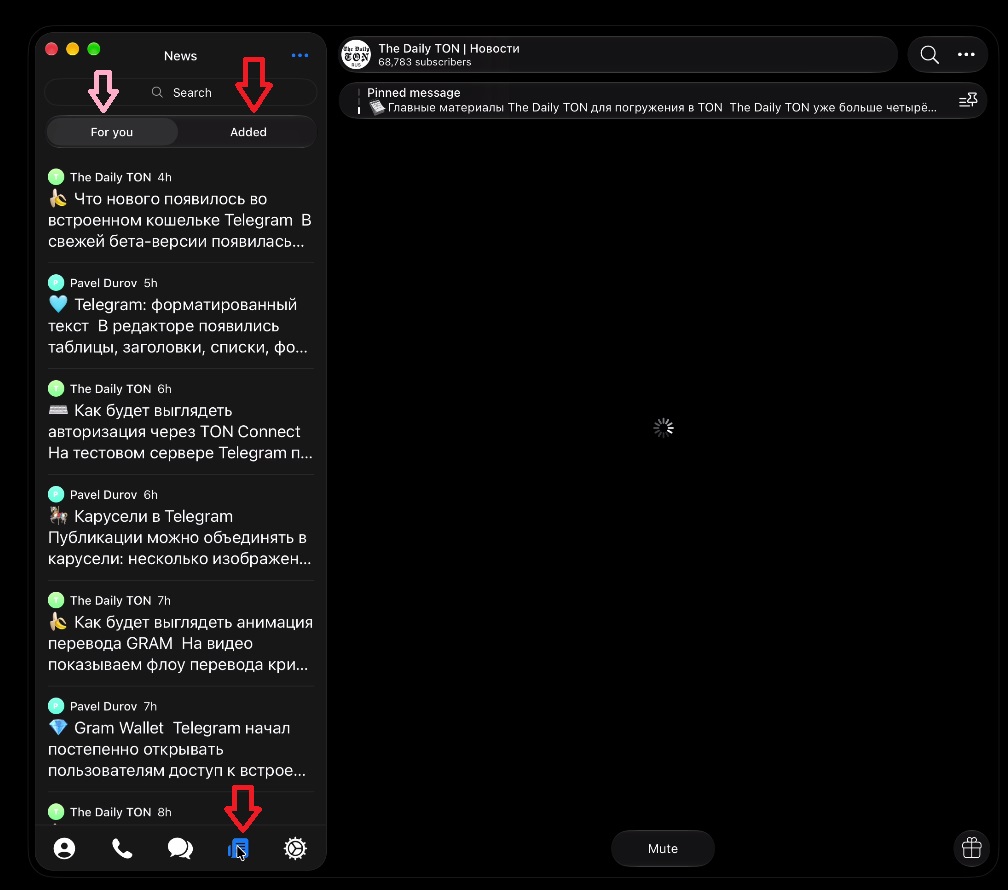Open The Daily TON channel avatar
1008x890 pixels.
pos(356,55)
